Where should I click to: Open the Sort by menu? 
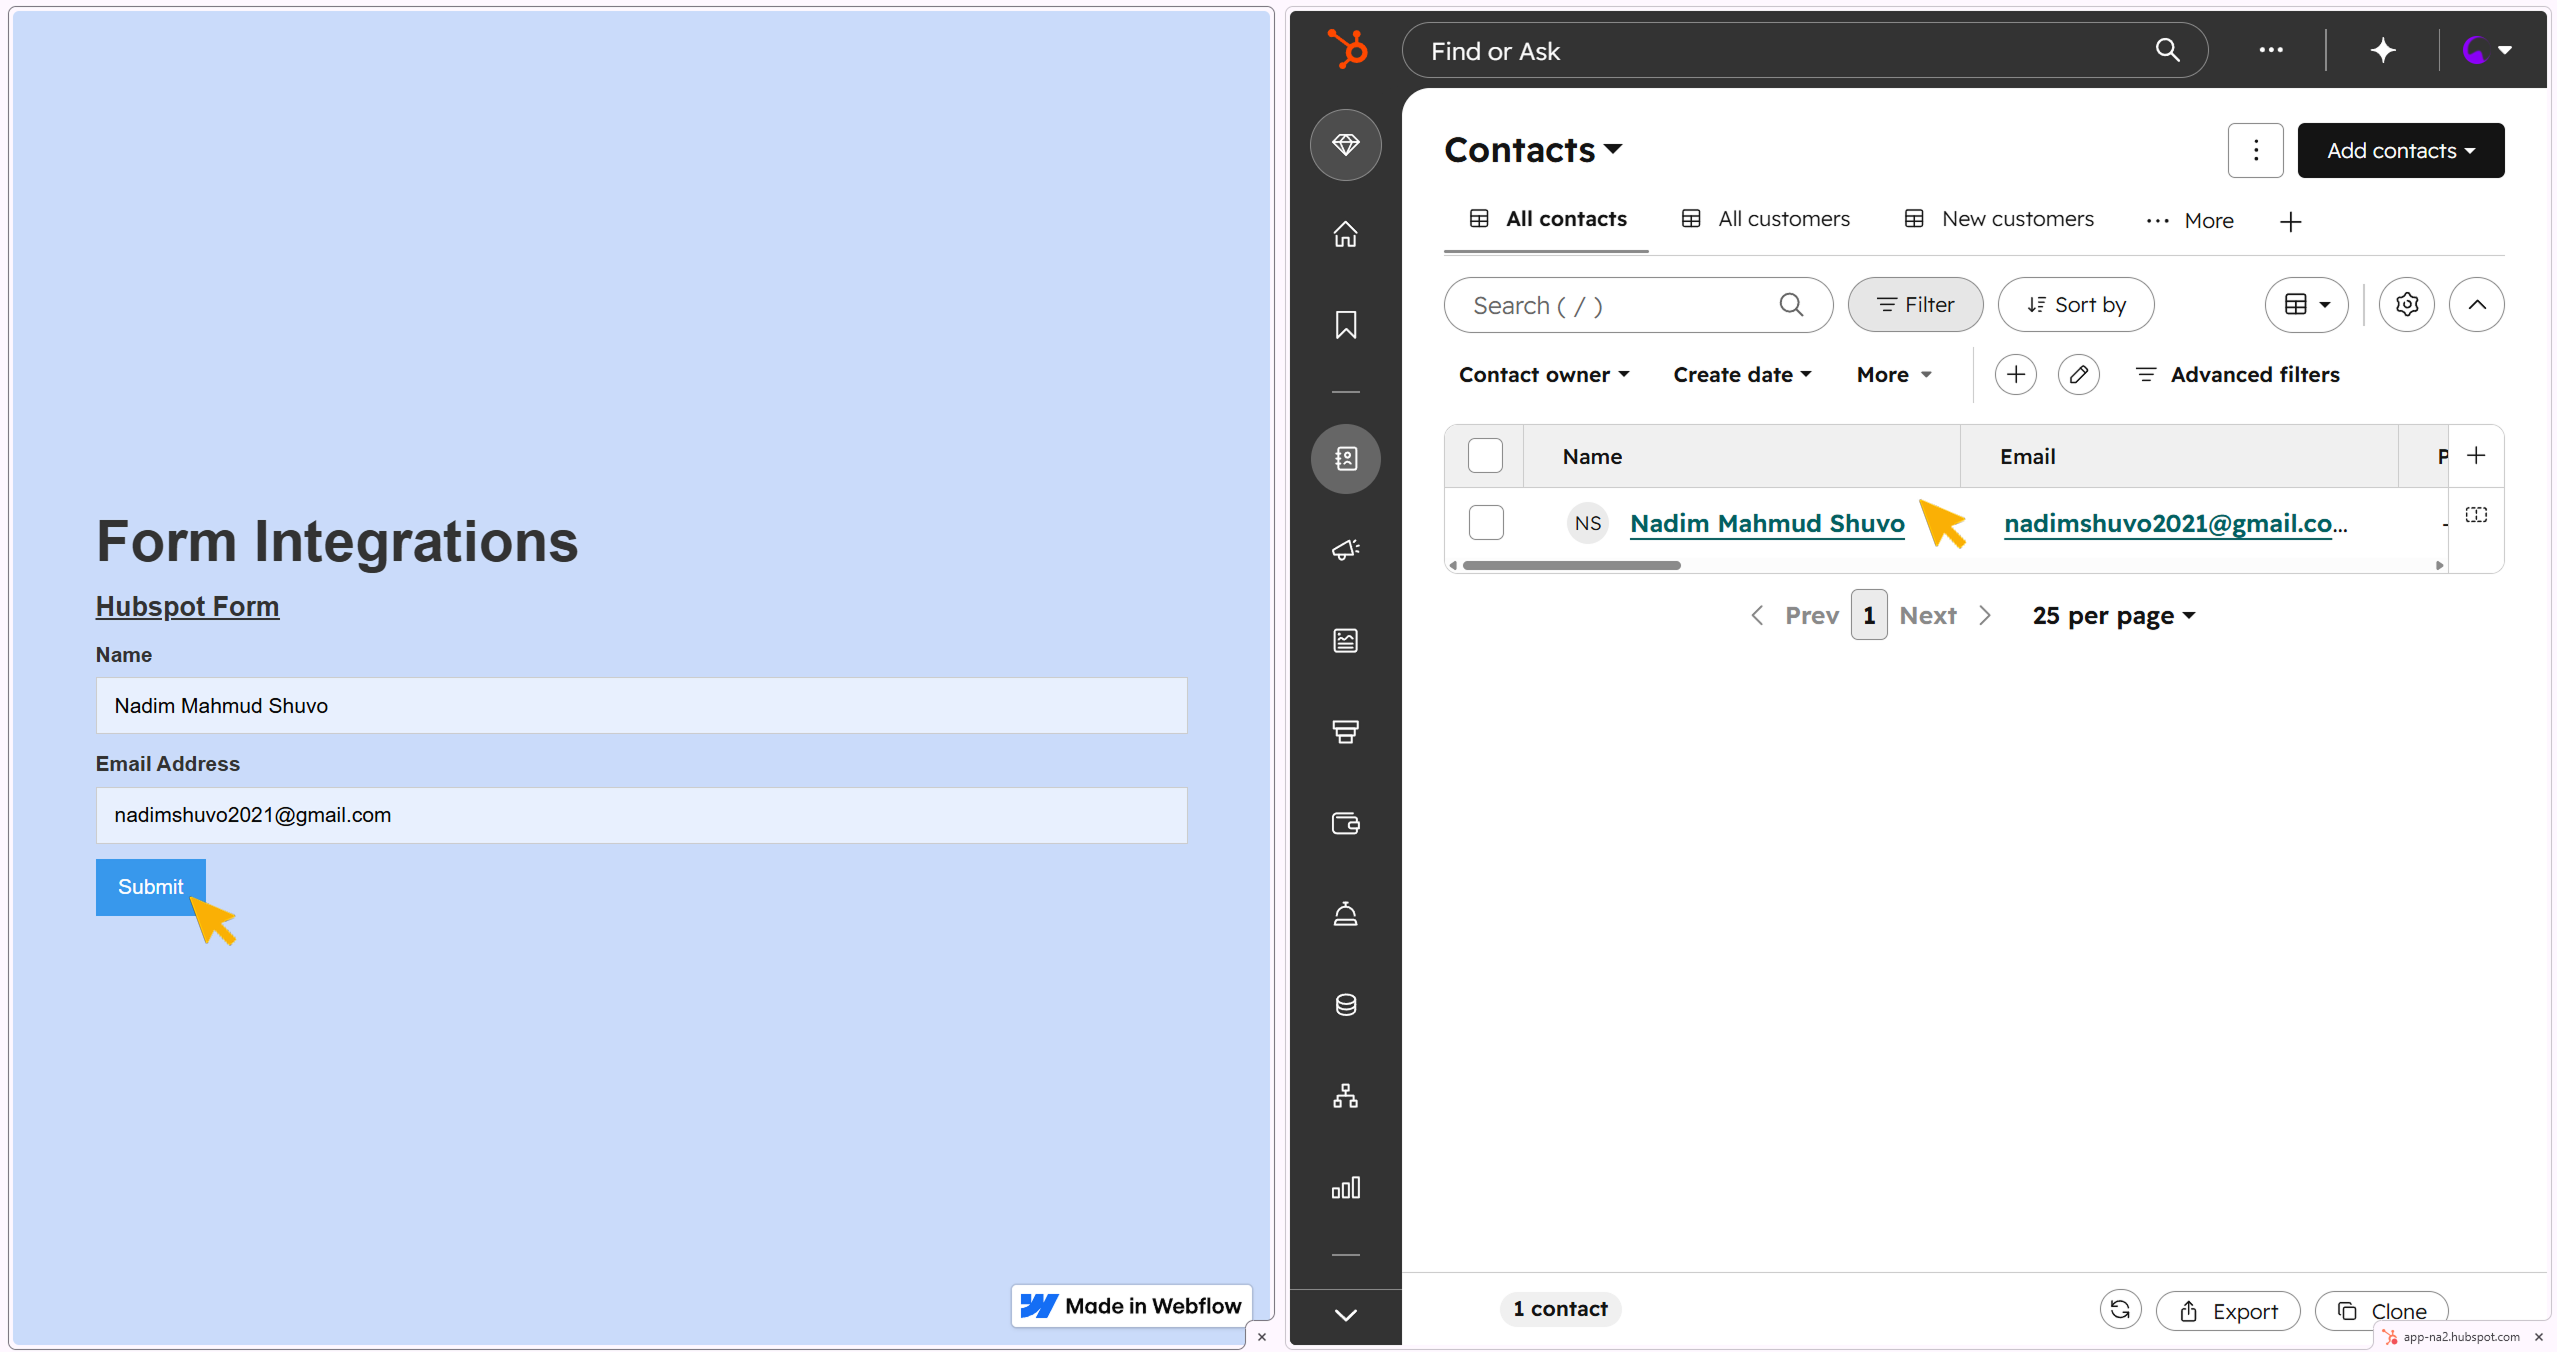(2075, 305)
